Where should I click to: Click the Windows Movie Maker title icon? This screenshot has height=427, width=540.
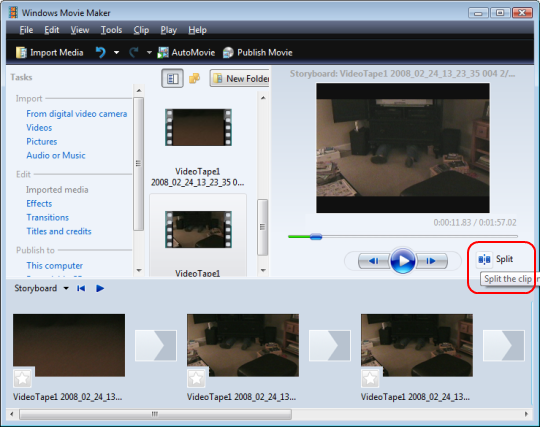point(13,13)
